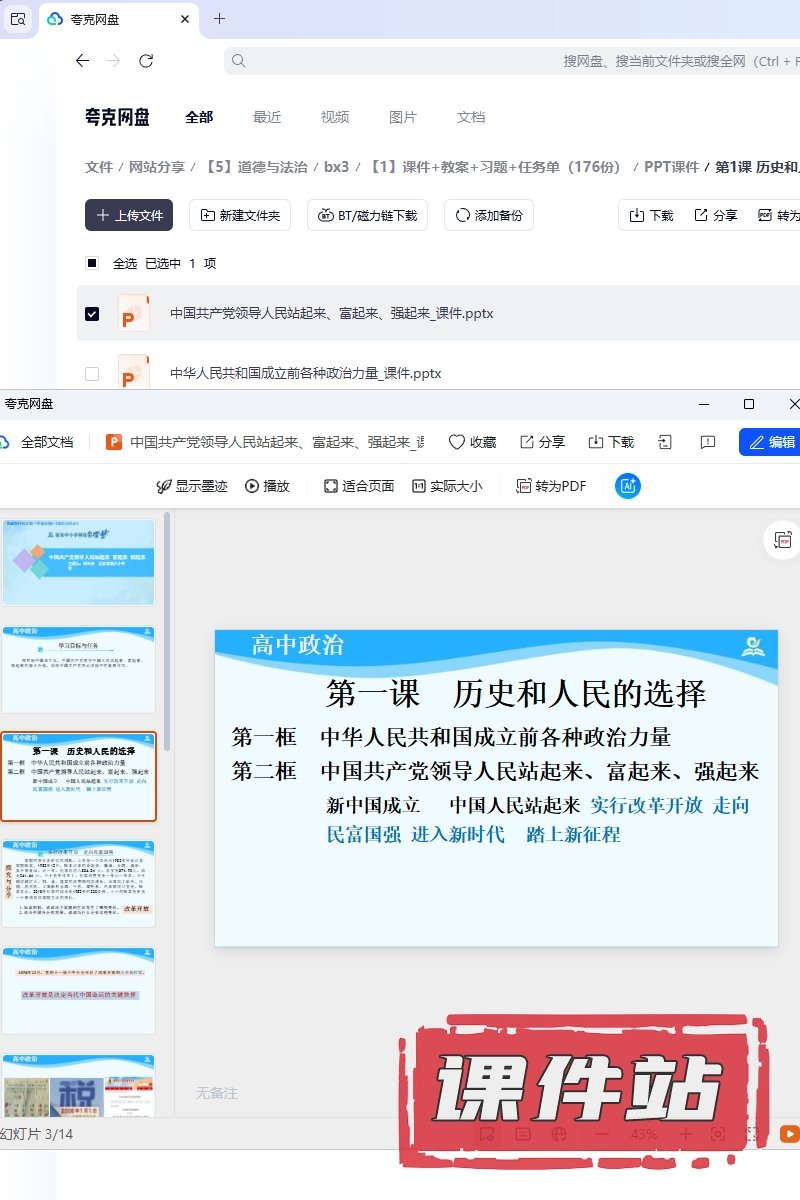The image size is (800, 1200).
Task: Check the 中华人民共和国成立前各种政治力量 file checkbox
Action: point(92,374)
